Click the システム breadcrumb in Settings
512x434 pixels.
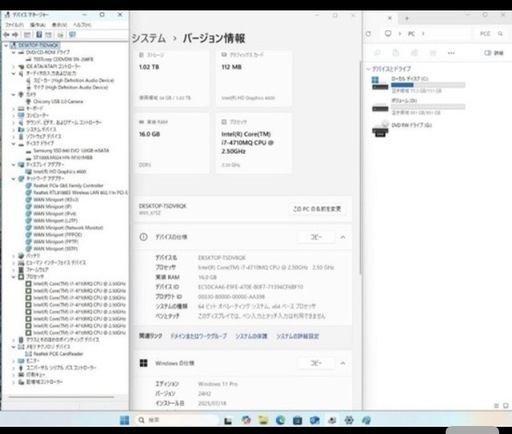[x=149, y=38]
